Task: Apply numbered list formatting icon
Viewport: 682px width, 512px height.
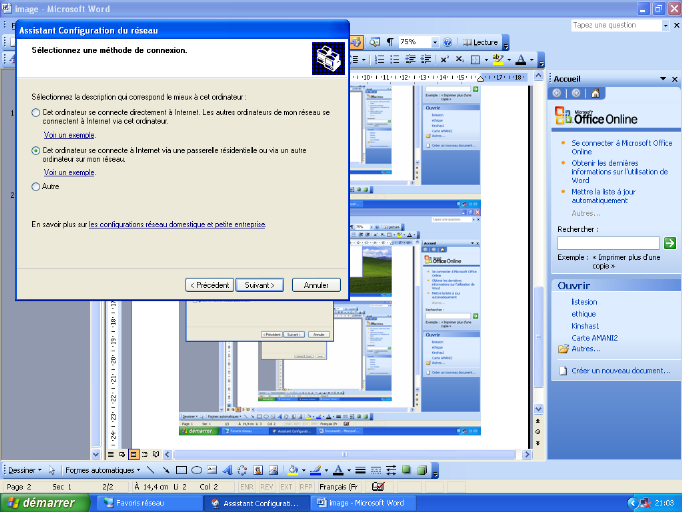Action: point(380,59)
